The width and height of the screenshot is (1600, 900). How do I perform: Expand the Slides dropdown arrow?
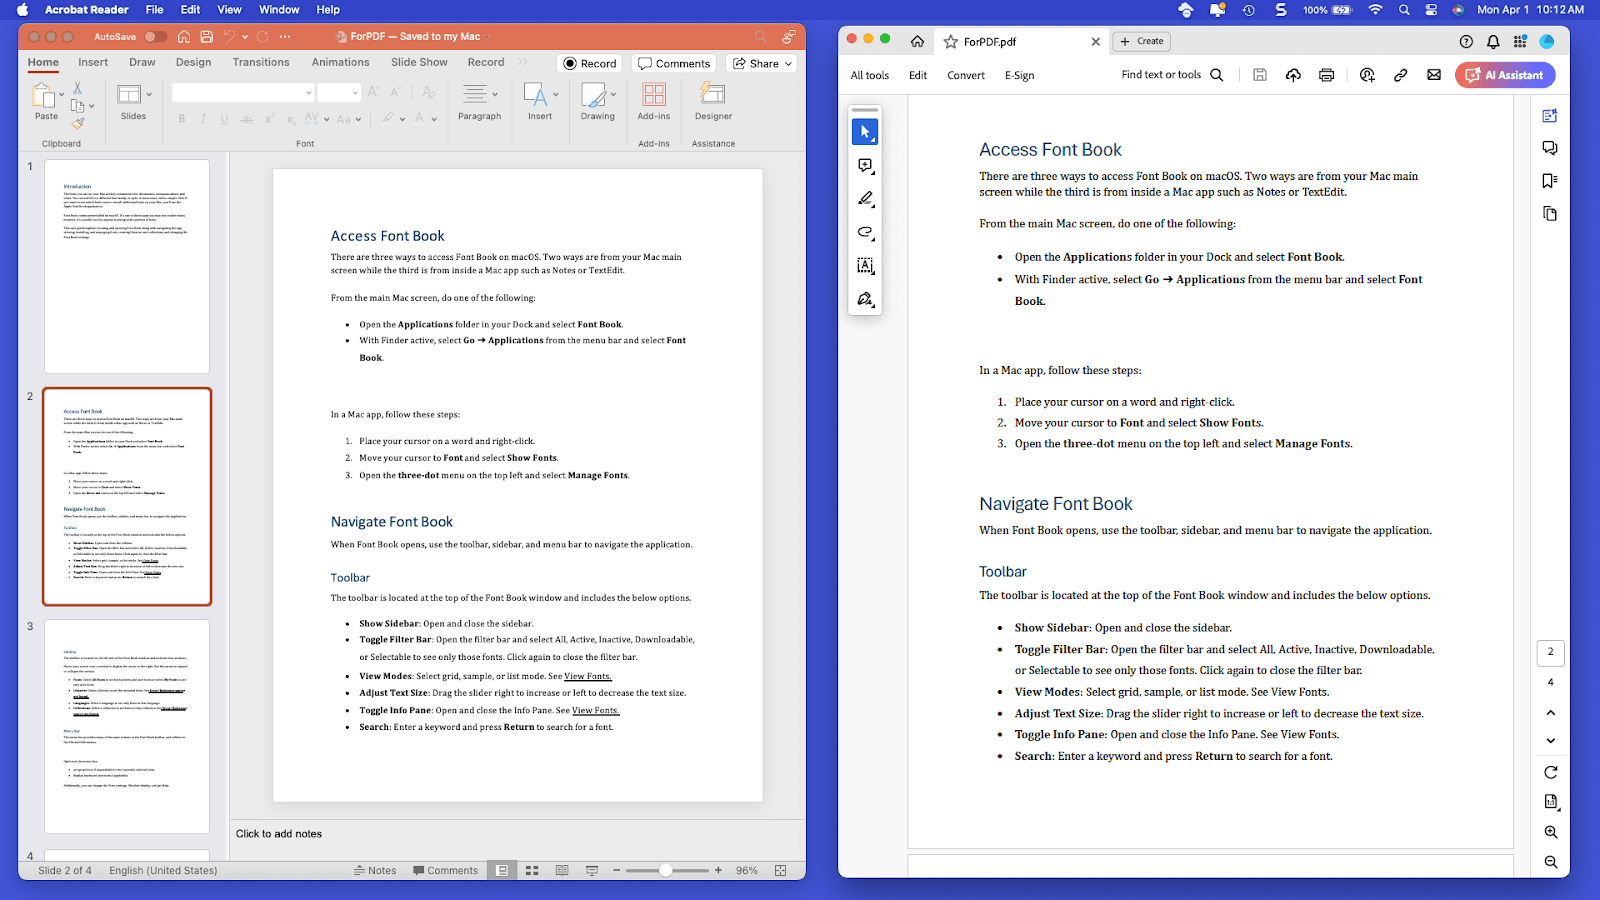(x=149, y=95)
